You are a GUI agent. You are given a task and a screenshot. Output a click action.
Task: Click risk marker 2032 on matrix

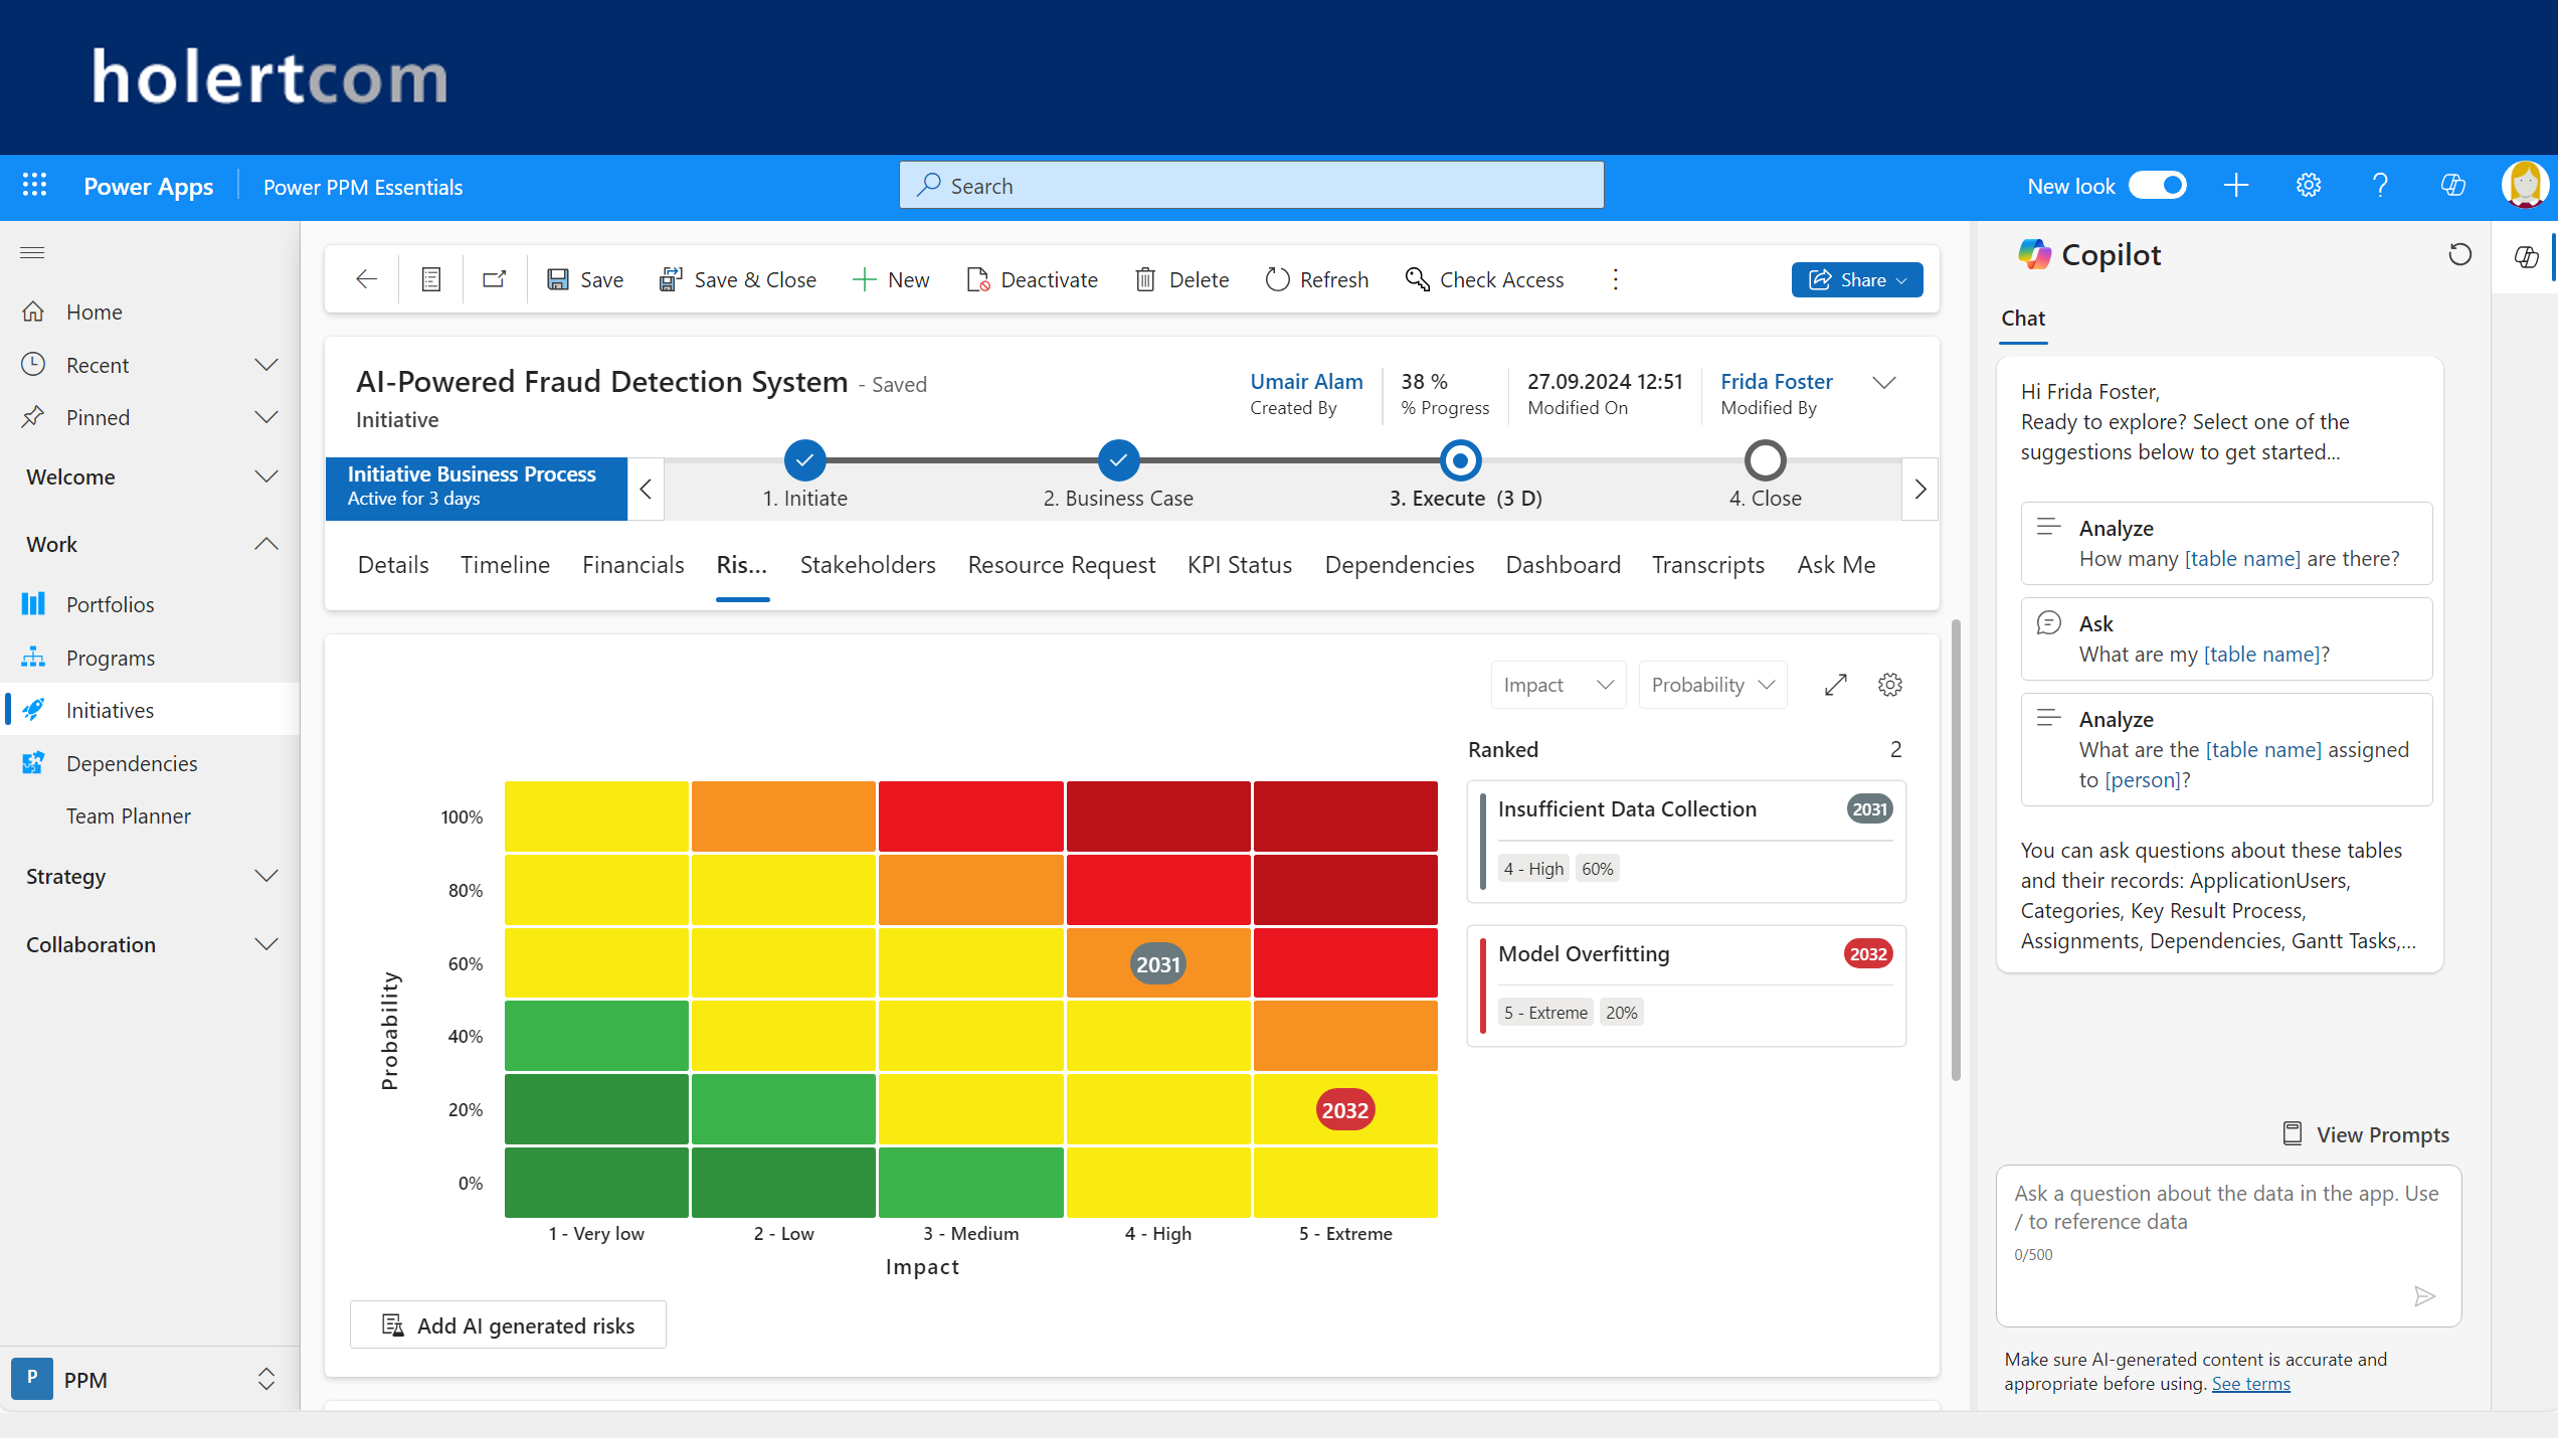pos(1344,1110)
